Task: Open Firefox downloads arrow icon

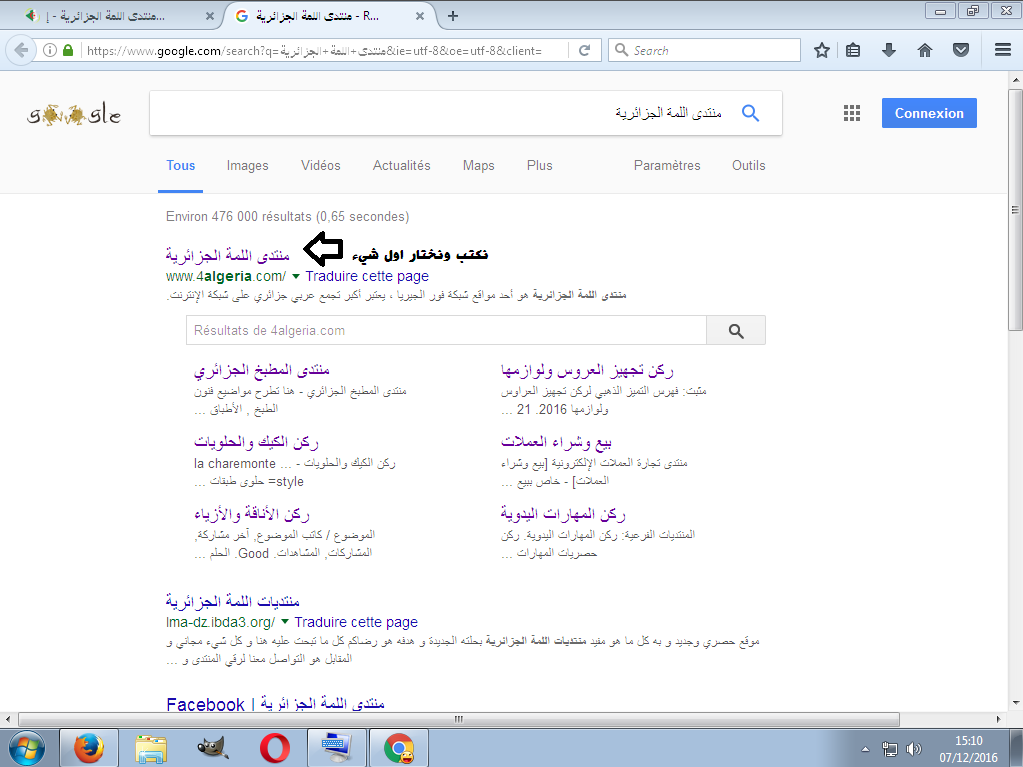Action: [x=889, y=50]
